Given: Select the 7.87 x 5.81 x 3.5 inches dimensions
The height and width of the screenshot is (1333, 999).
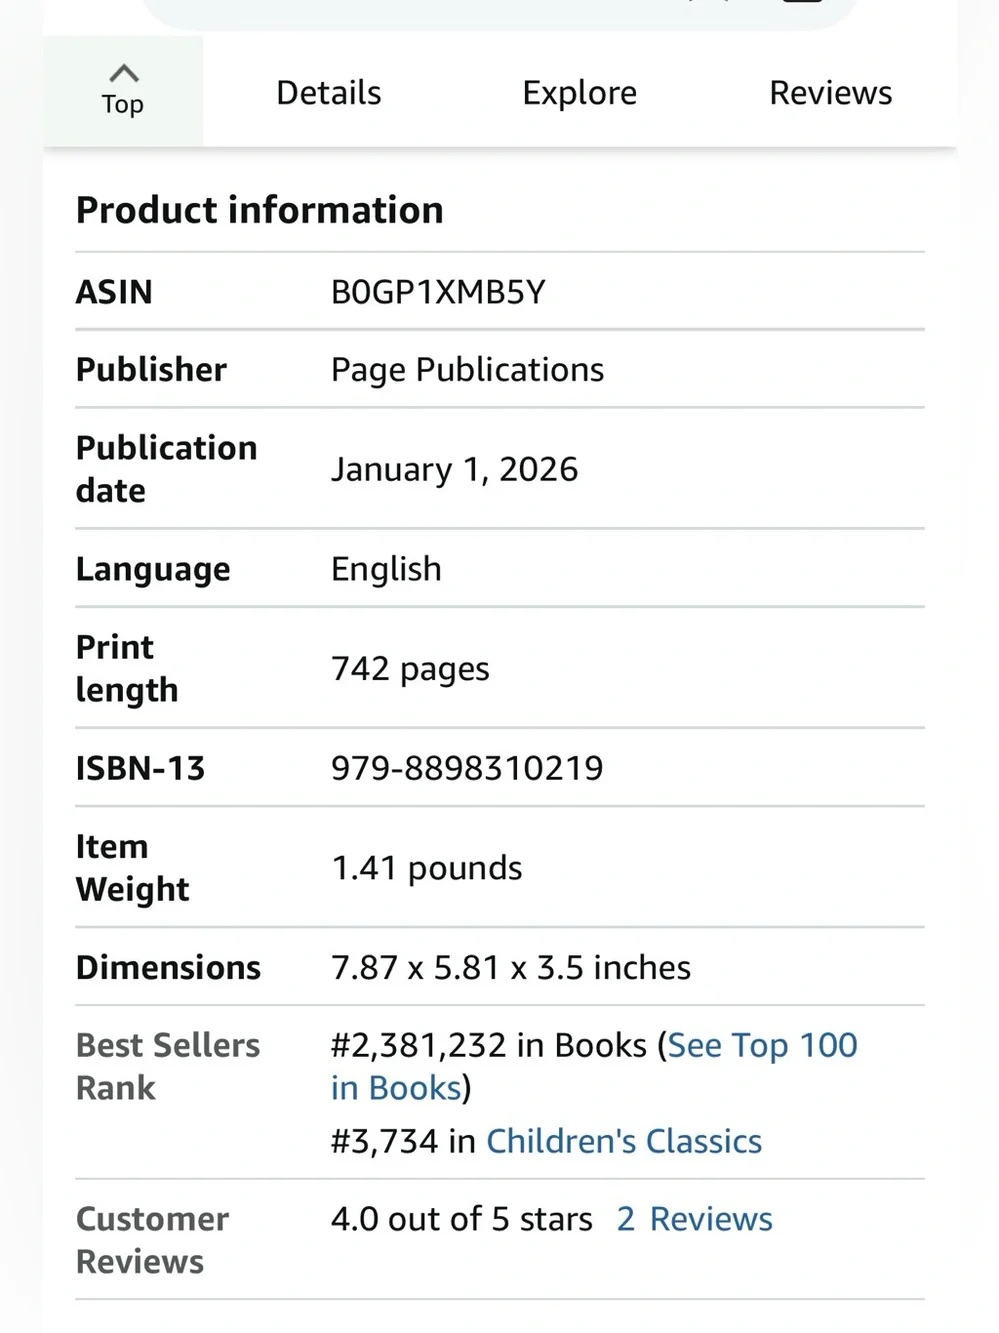Looking at the screenshot, I should 511,967.
